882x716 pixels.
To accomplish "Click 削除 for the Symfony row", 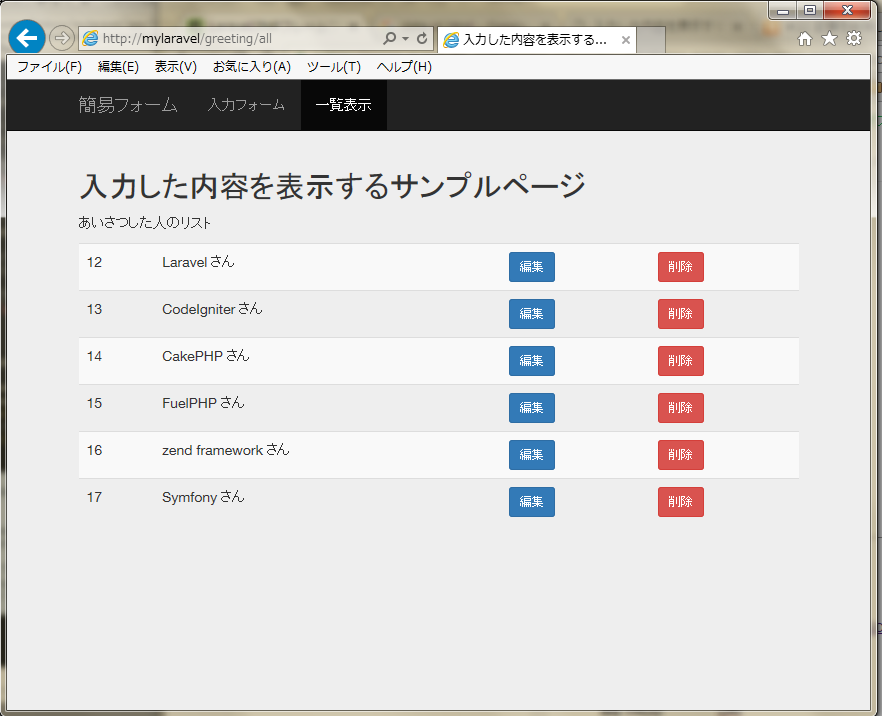I will coord(680,502).
